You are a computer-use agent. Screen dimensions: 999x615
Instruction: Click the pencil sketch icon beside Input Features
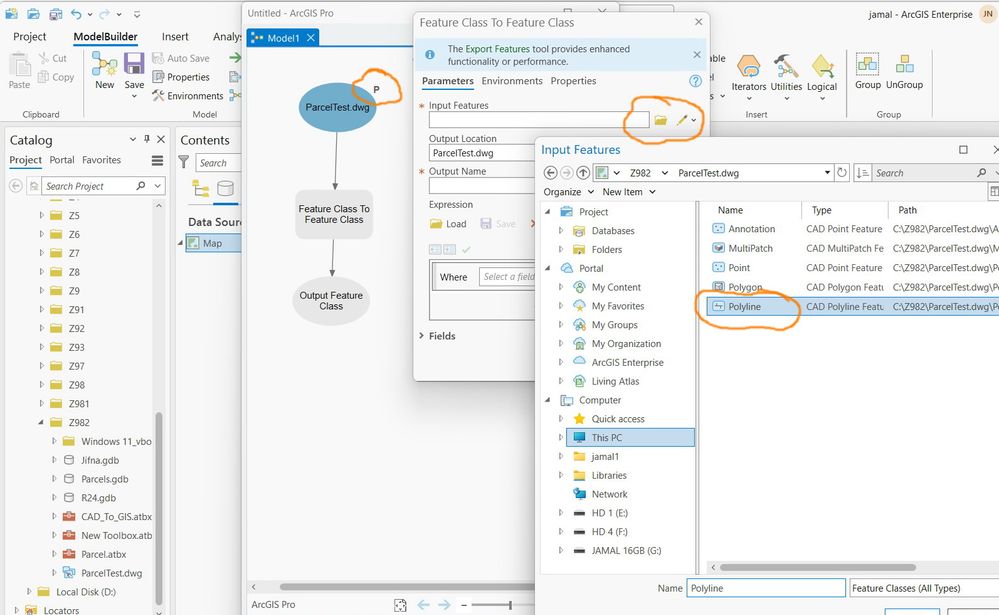tap(682, 120)
